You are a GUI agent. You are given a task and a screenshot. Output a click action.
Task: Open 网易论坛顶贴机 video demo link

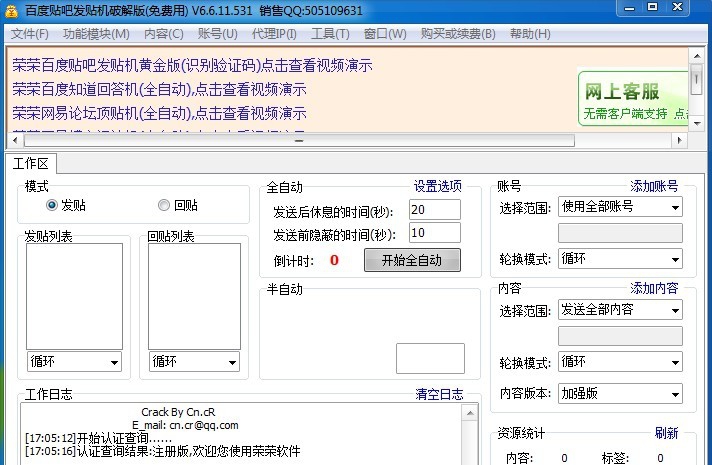(159, 113)
